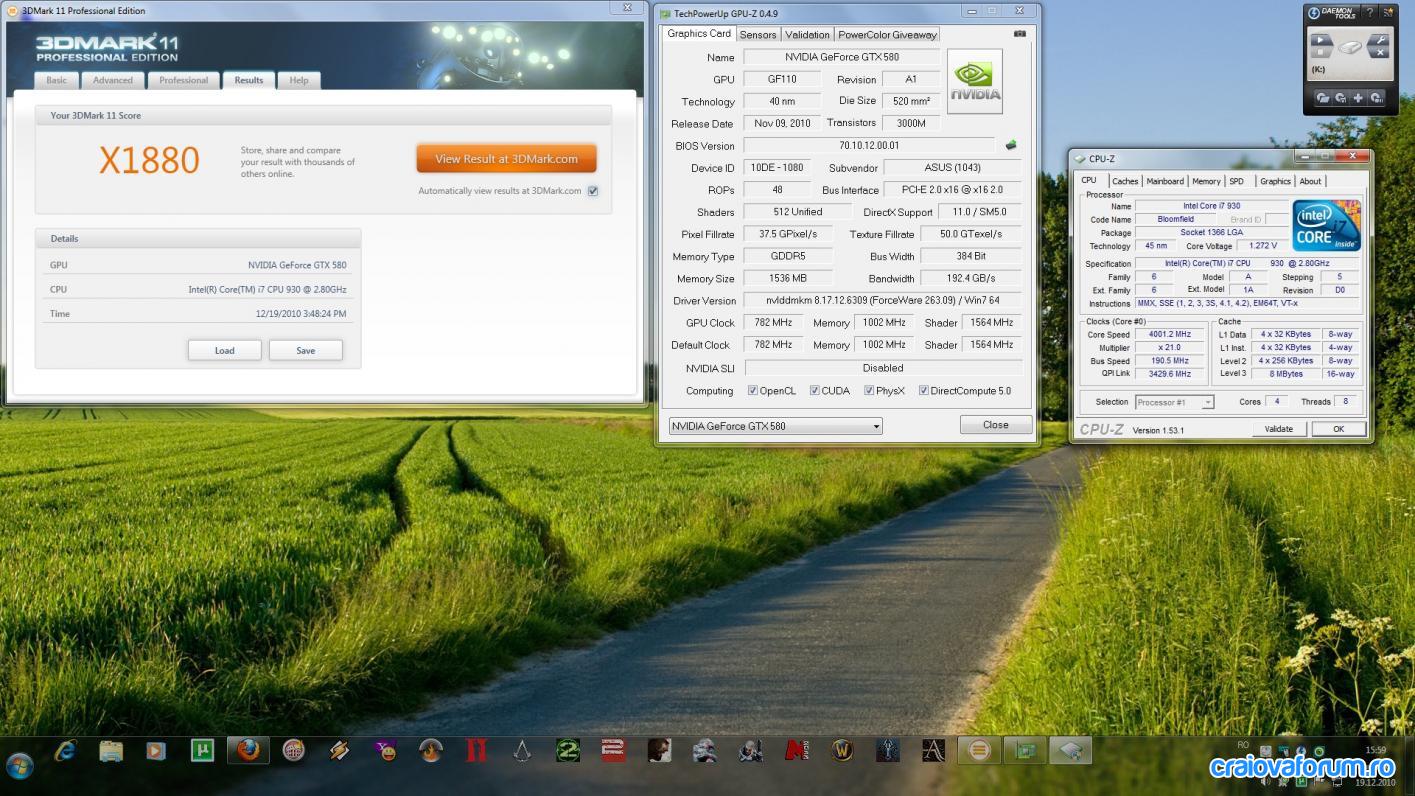Open Daemon Tools wrench settings icon
This screenshot has width=1415, height=796.
[1380, 40]
